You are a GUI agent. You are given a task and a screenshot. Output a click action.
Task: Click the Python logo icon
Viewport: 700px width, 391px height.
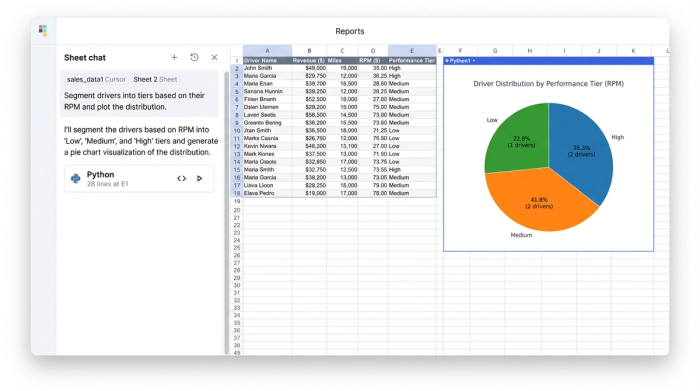tap(75, 179)
